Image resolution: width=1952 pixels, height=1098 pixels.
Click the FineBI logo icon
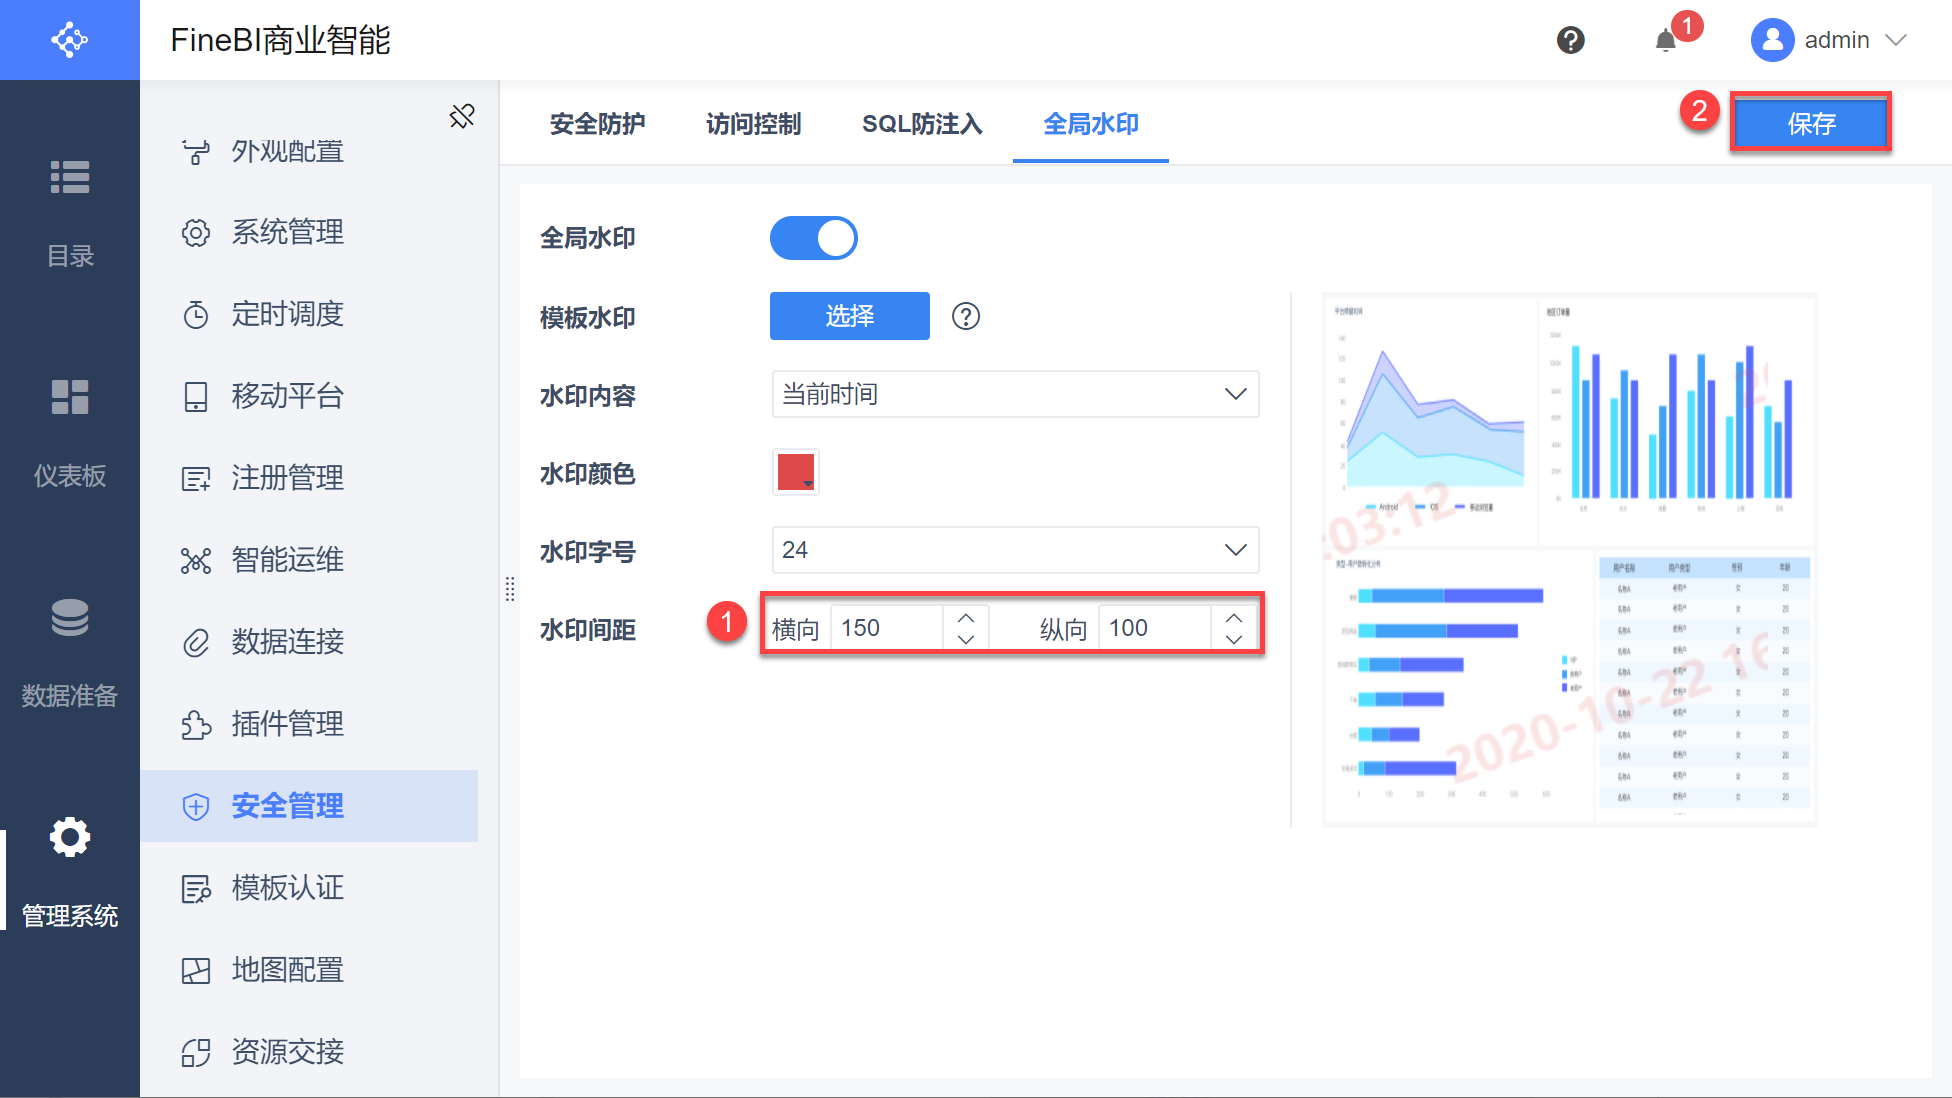click(x=70, y=40)
